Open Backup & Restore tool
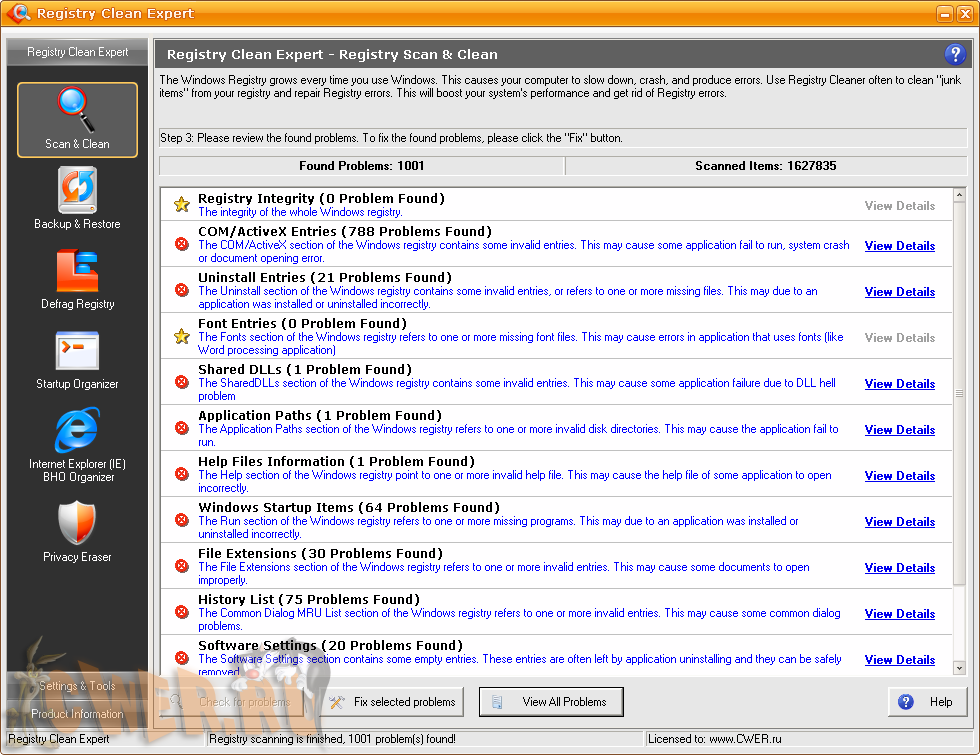The image size is (980, 755). 77,199
